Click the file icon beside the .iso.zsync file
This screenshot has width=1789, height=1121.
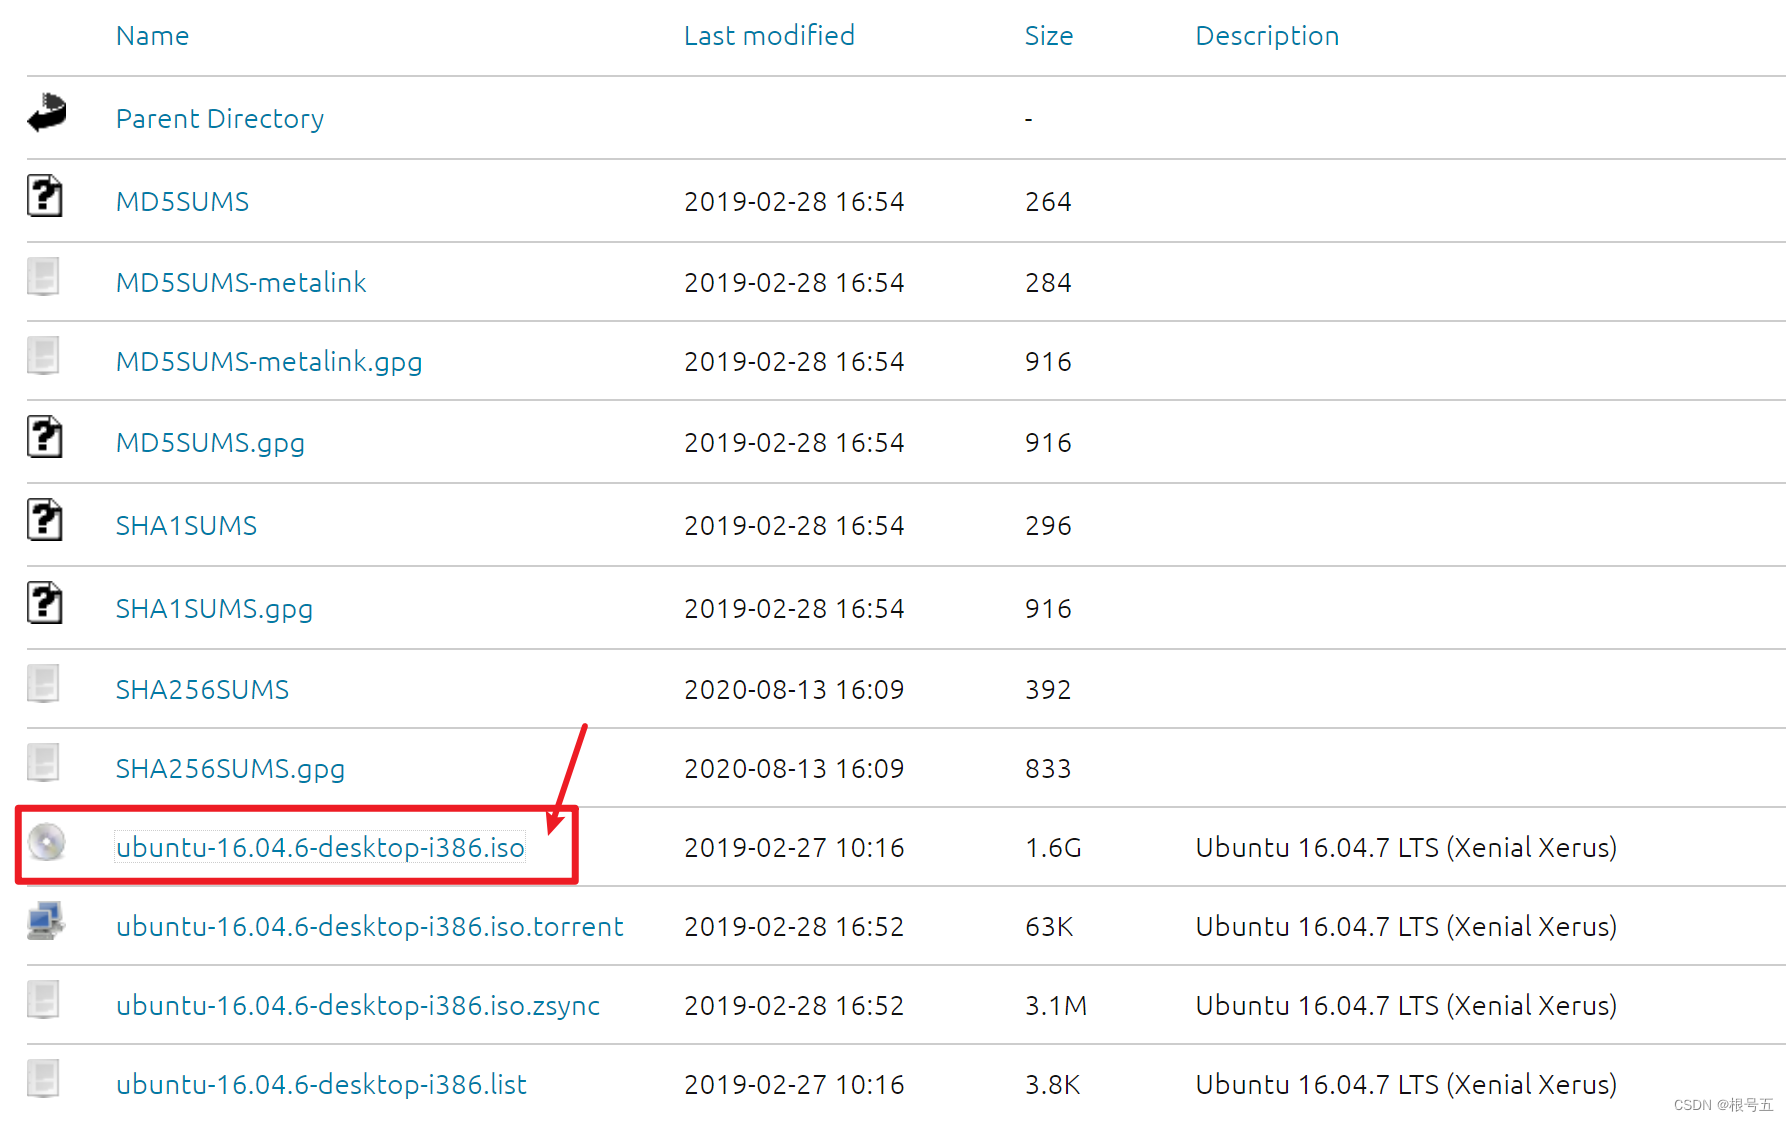pos(43,1000)
